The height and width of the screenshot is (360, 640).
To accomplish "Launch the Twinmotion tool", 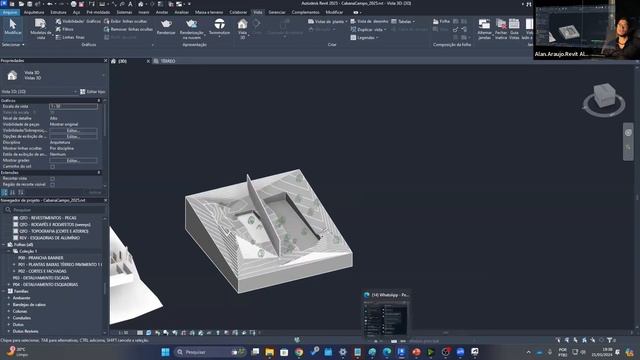I will 220,27.
